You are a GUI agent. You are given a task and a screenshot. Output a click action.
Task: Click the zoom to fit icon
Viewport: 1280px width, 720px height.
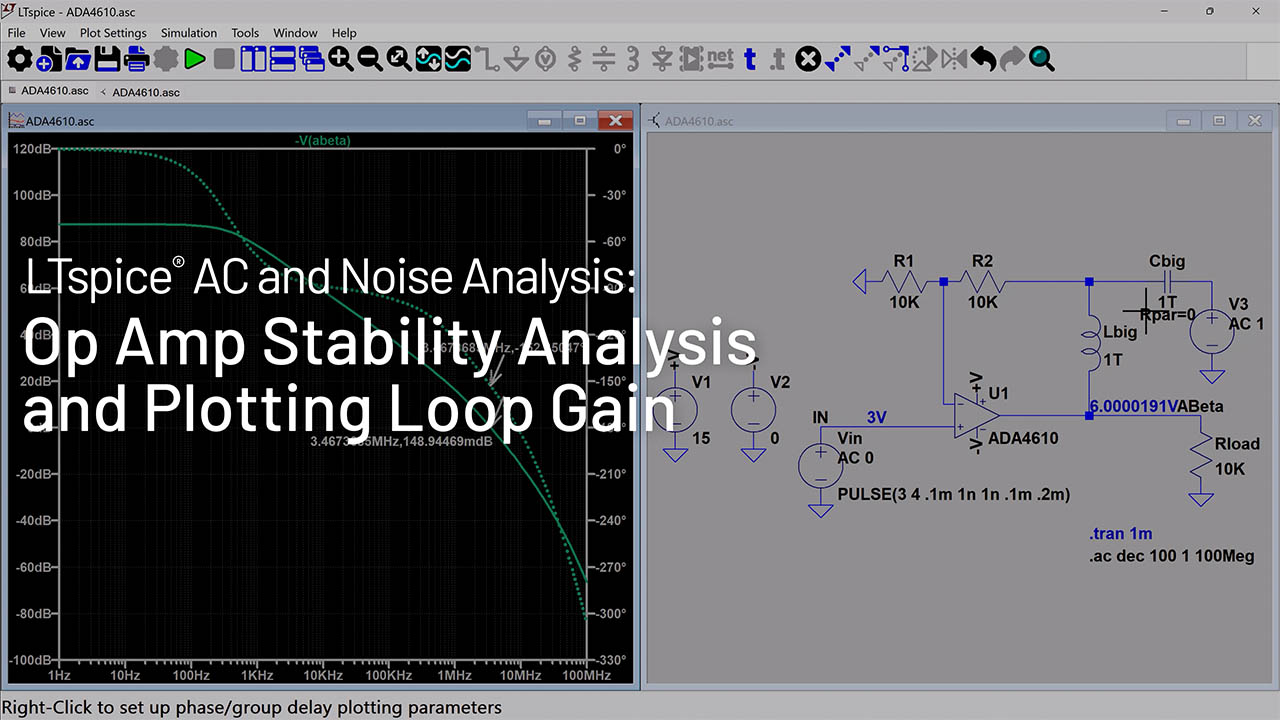(399, 59)
